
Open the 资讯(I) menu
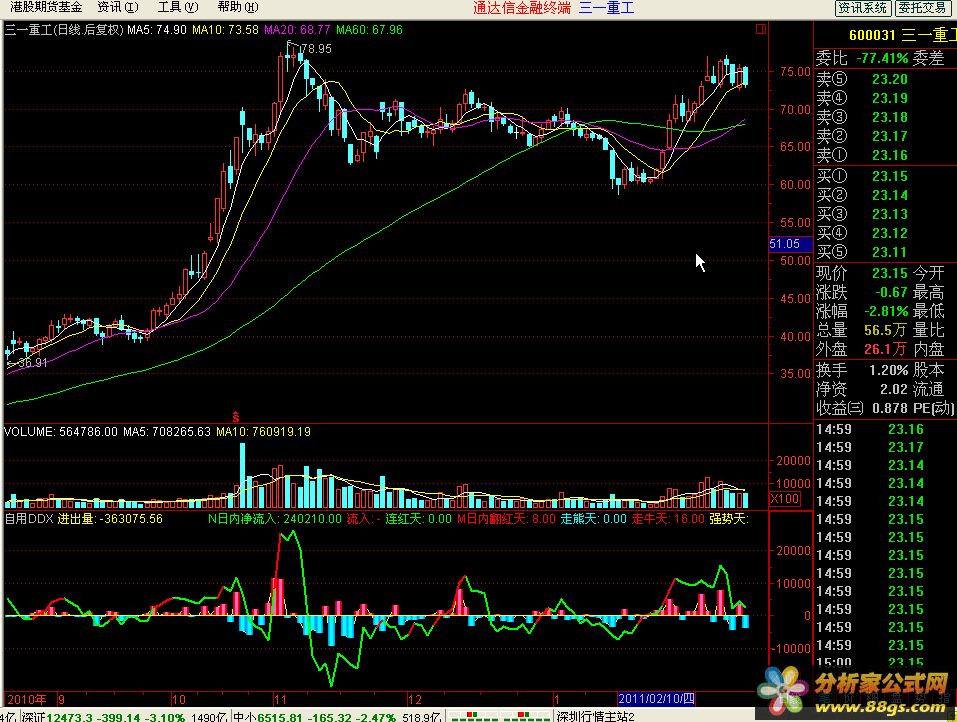point(118,7)
